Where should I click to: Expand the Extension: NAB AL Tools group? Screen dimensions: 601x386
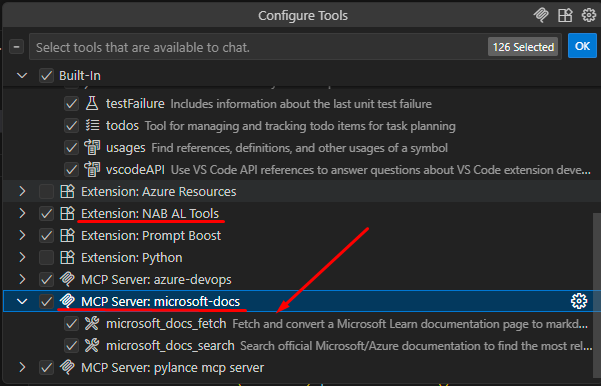[x=22, y=213]
